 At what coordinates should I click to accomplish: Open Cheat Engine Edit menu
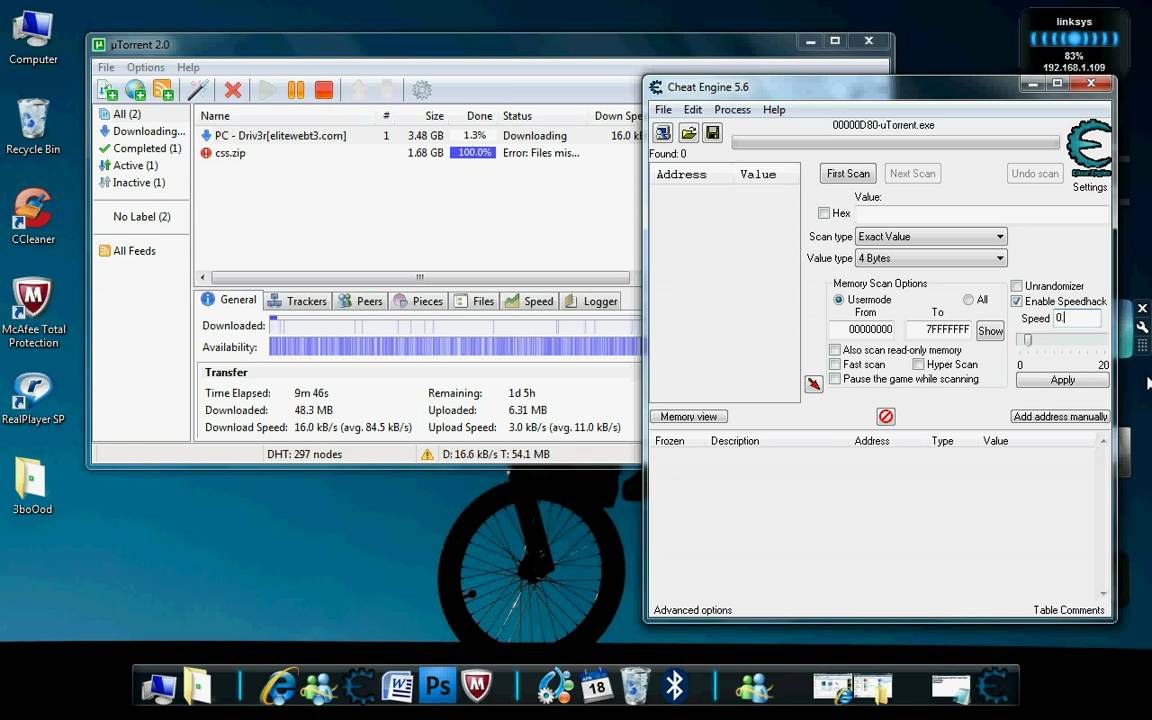coord(693,109)
